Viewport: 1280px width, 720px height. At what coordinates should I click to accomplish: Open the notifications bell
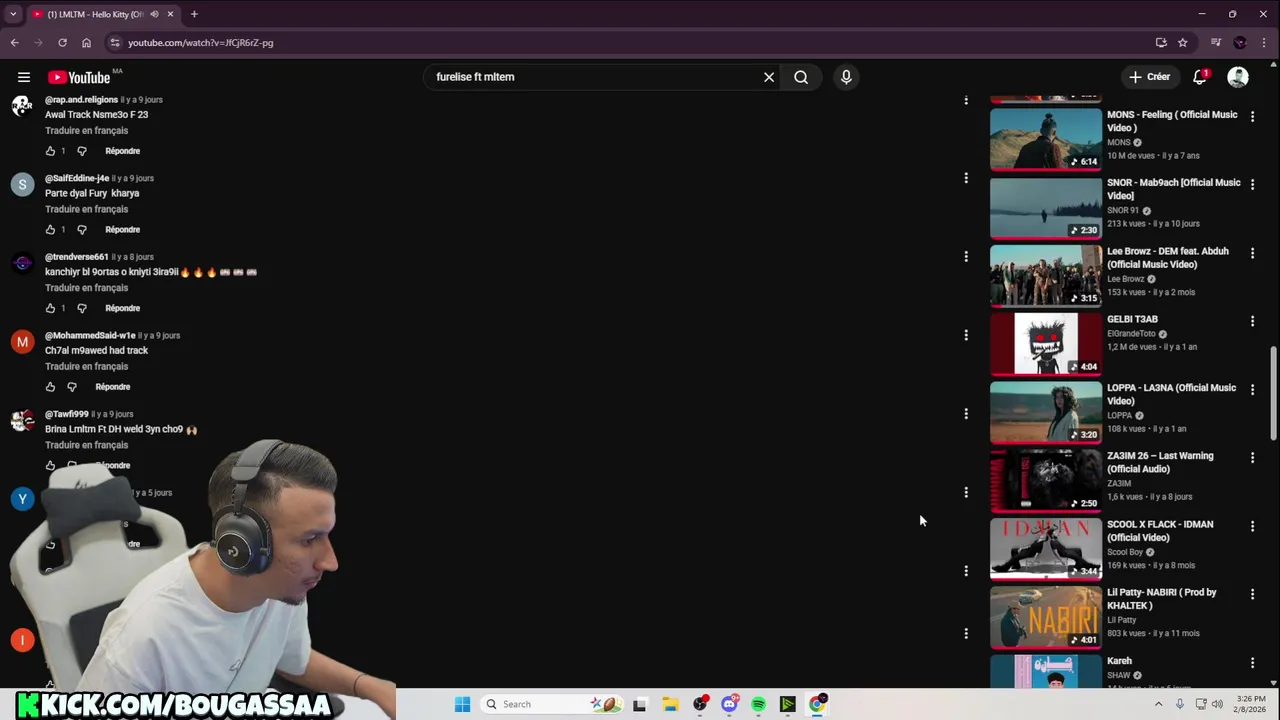pyautogui.click(x=1200, y=77)
